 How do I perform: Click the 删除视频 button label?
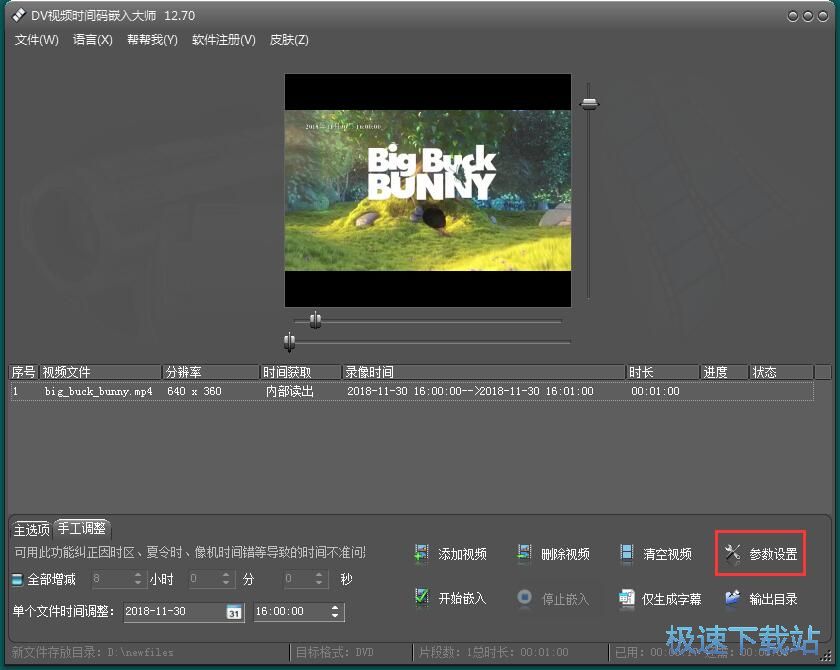565,554
